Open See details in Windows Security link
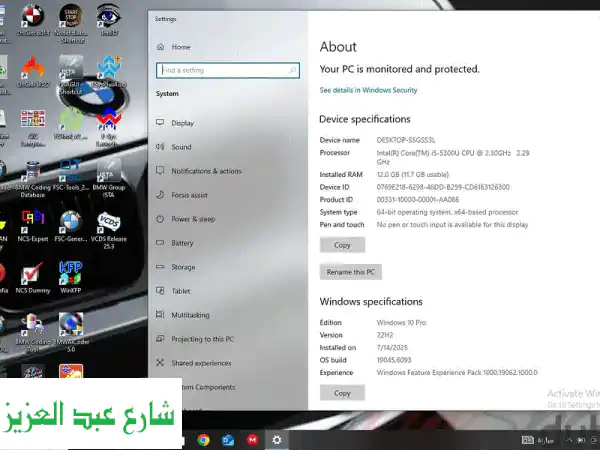This screenshot has width=600, height=450. [368, 90]
